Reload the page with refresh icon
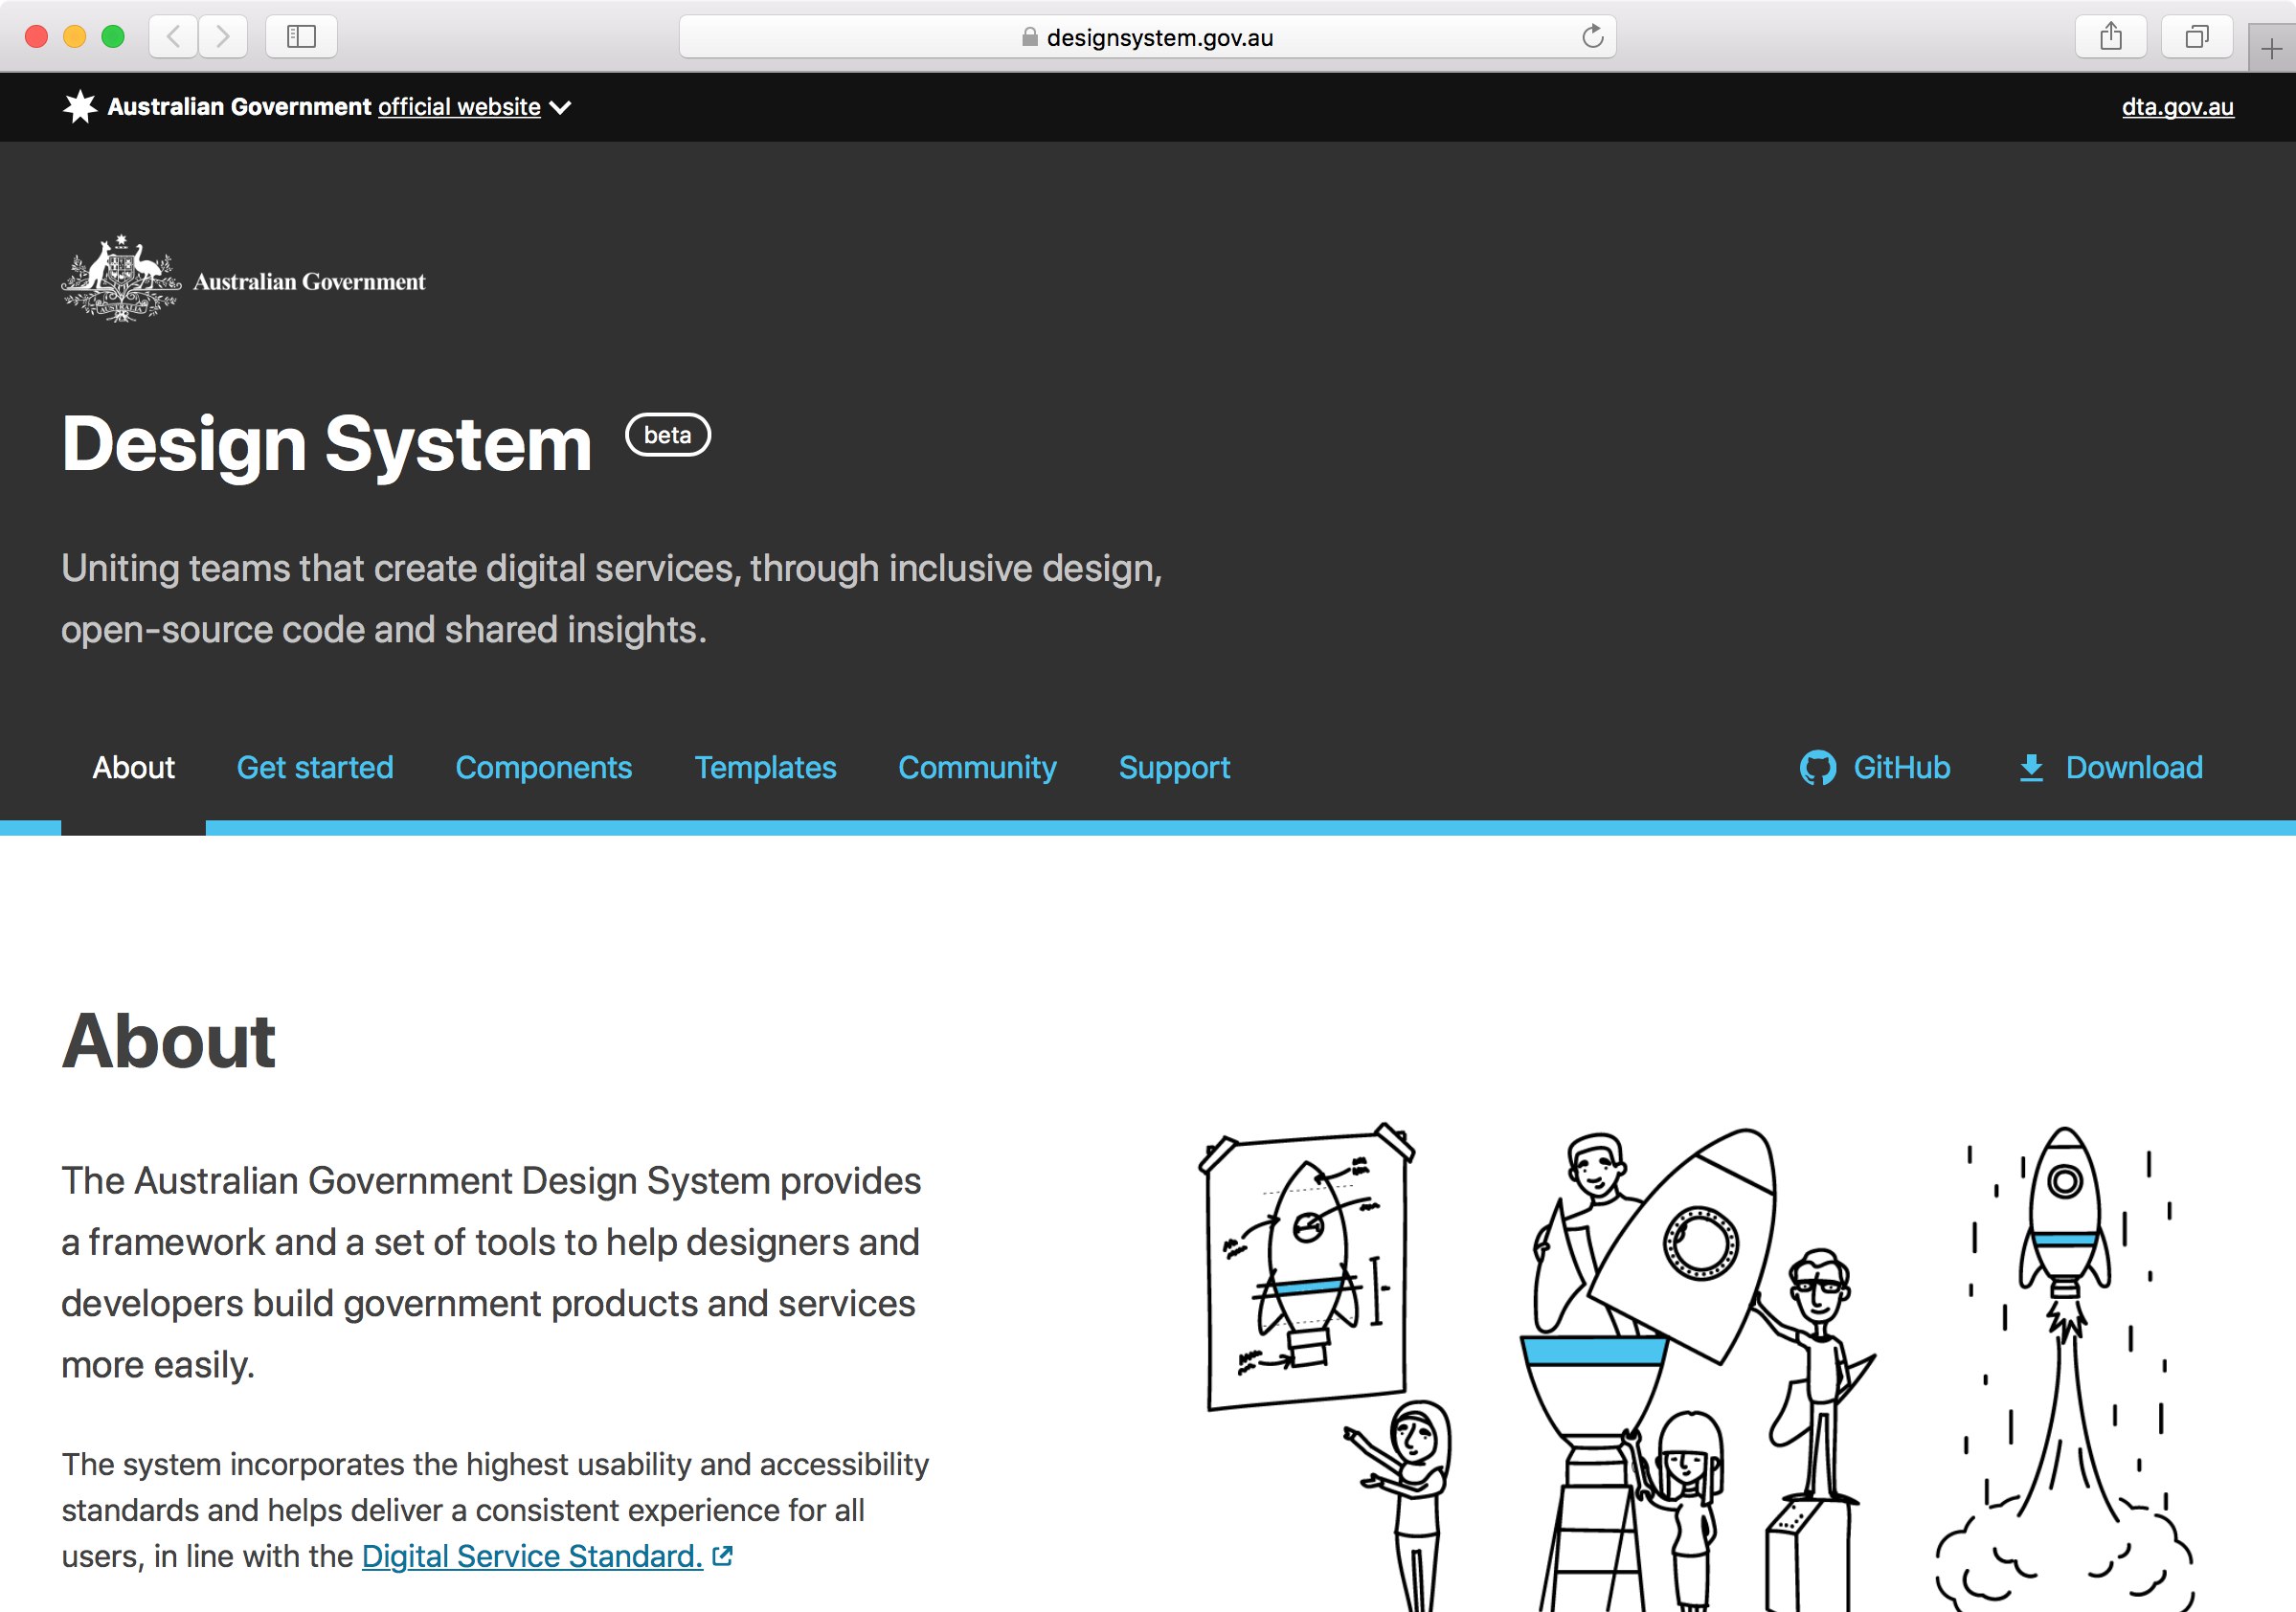2296x1612 pixels. coord(1592,37)
